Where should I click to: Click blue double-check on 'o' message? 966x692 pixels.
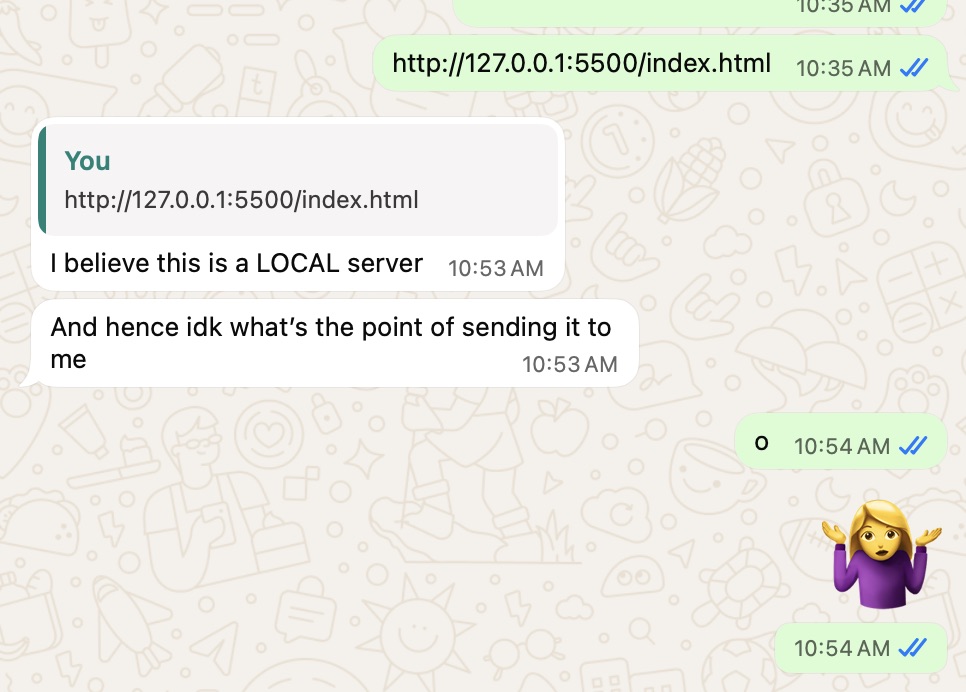coord(913,446)
